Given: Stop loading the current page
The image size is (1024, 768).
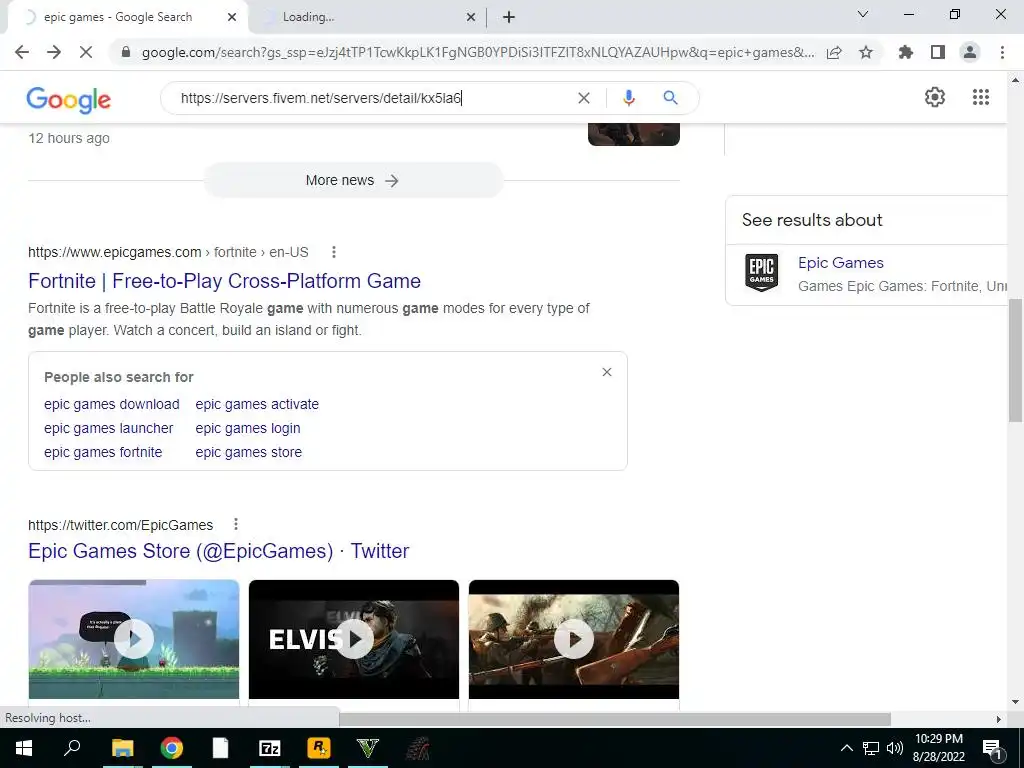Looking at the screenshot, I should pyautogui.click(x=86, y=52).
